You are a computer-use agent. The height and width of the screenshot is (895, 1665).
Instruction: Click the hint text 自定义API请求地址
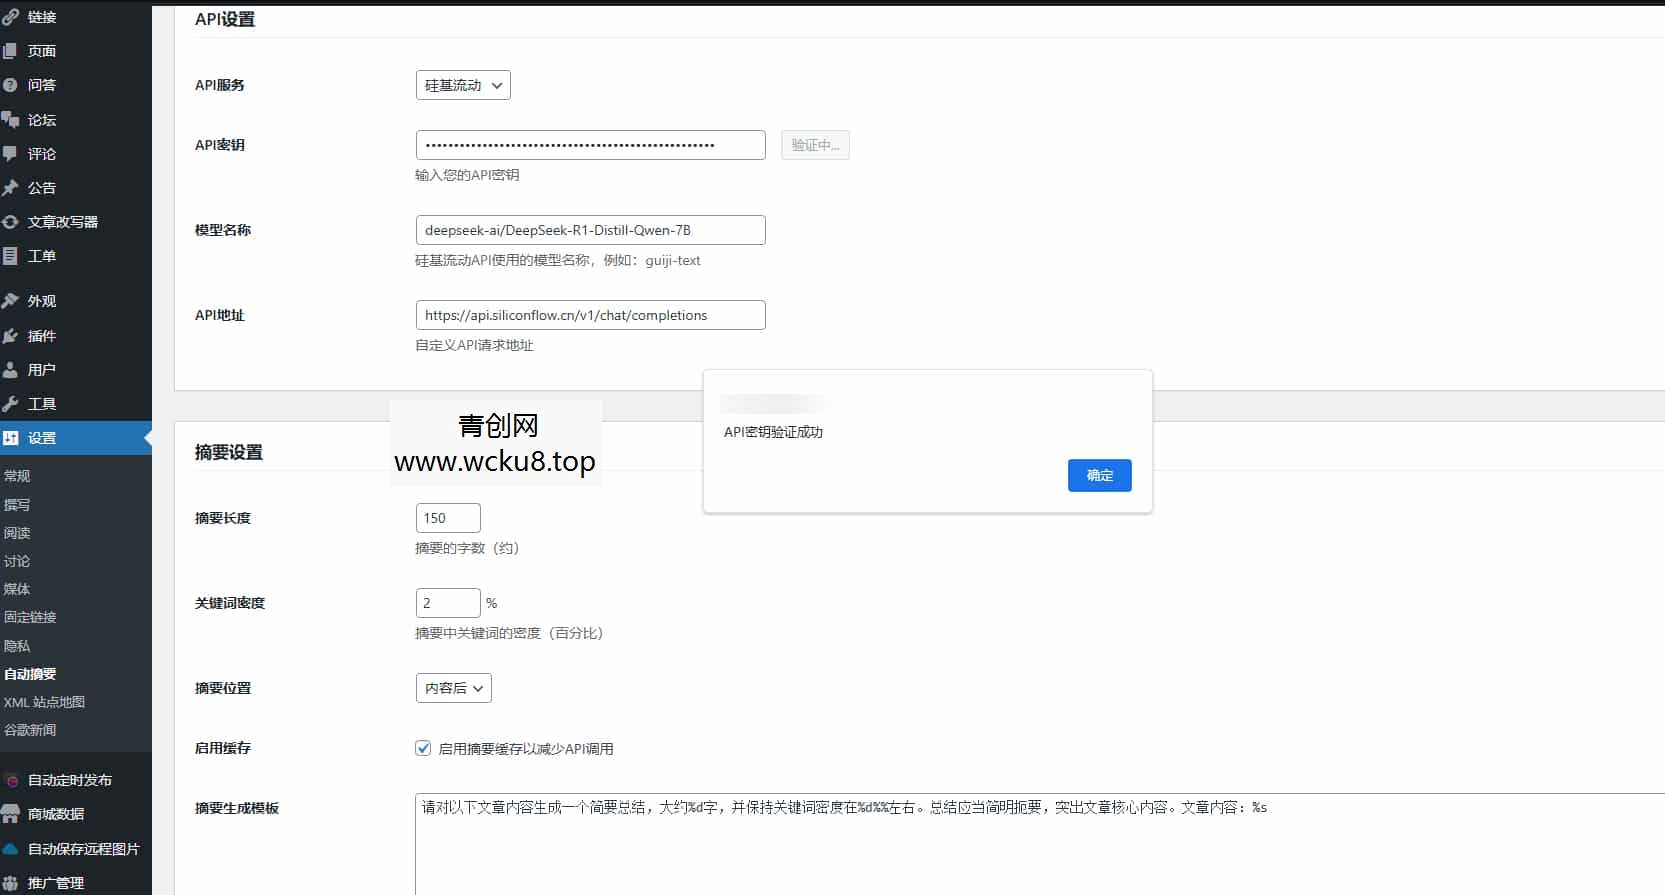[474, 345]
